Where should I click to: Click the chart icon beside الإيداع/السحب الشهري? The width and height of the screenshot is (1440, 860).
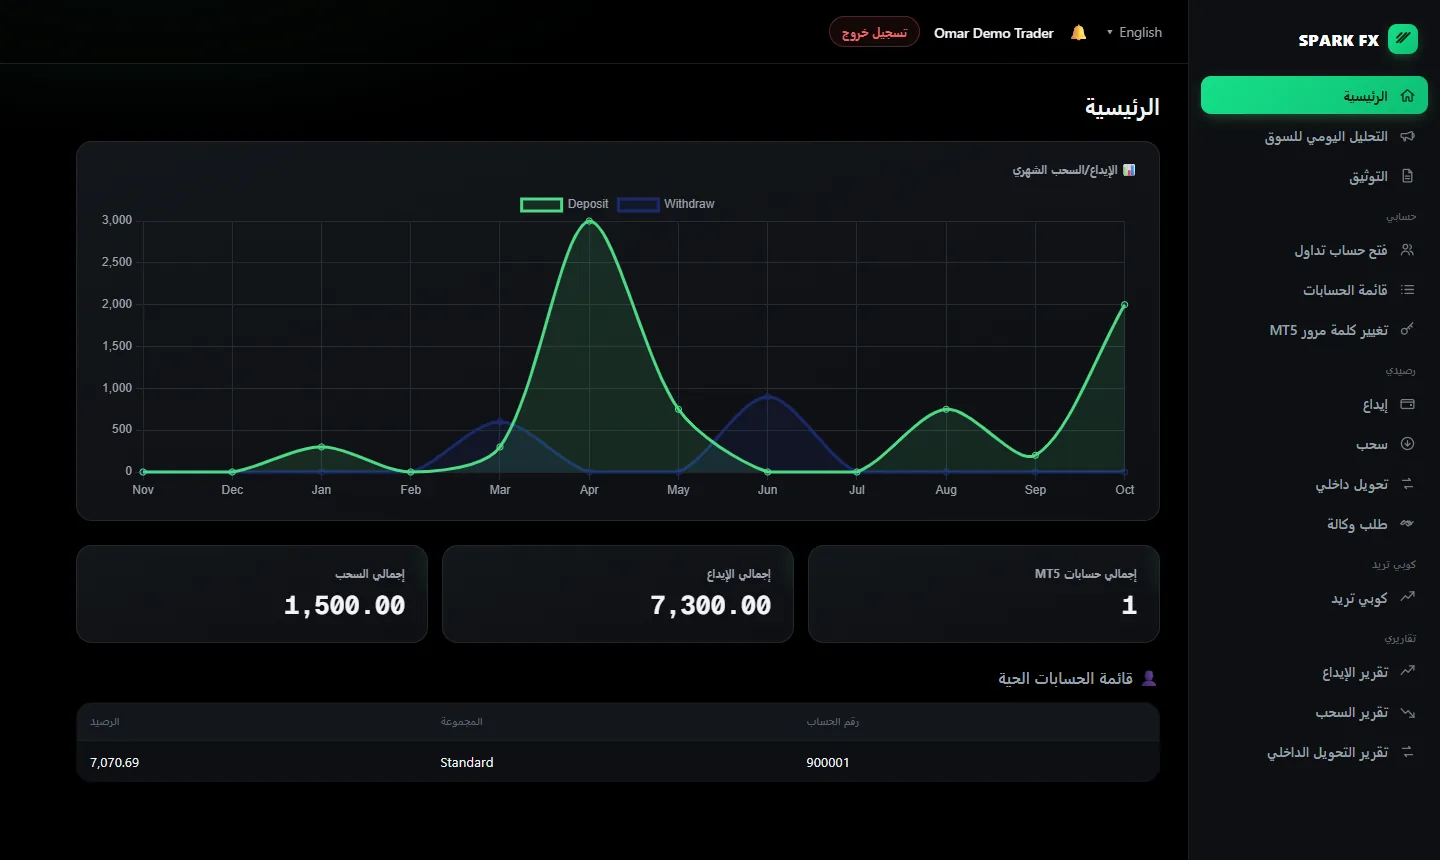tap(1129, 170)
